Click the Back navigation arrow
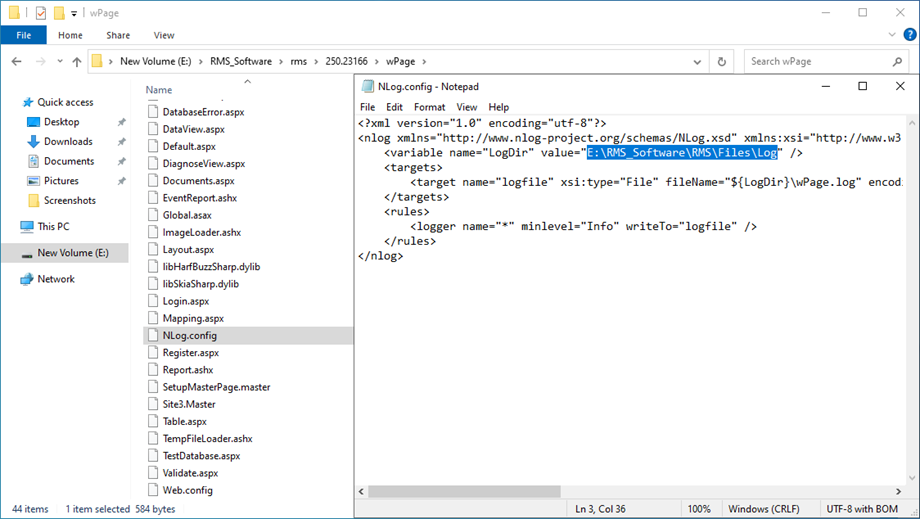Viewport: 920px width, 519px height. pos(16,61)
